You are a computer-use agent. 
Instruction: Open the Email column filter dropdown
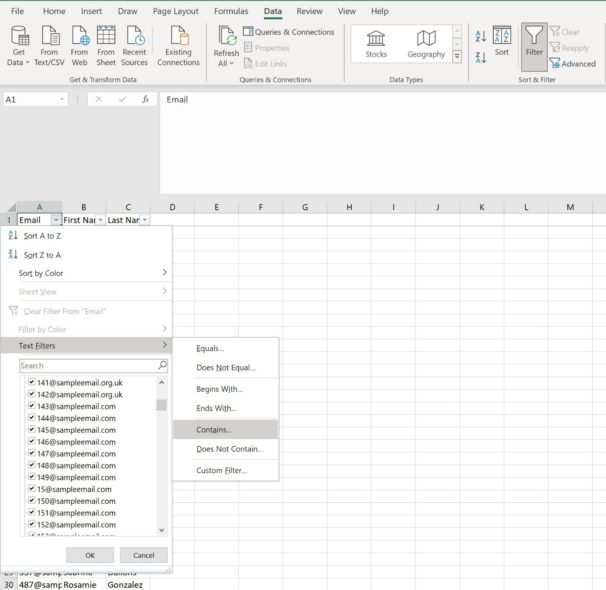pos(55,220)
